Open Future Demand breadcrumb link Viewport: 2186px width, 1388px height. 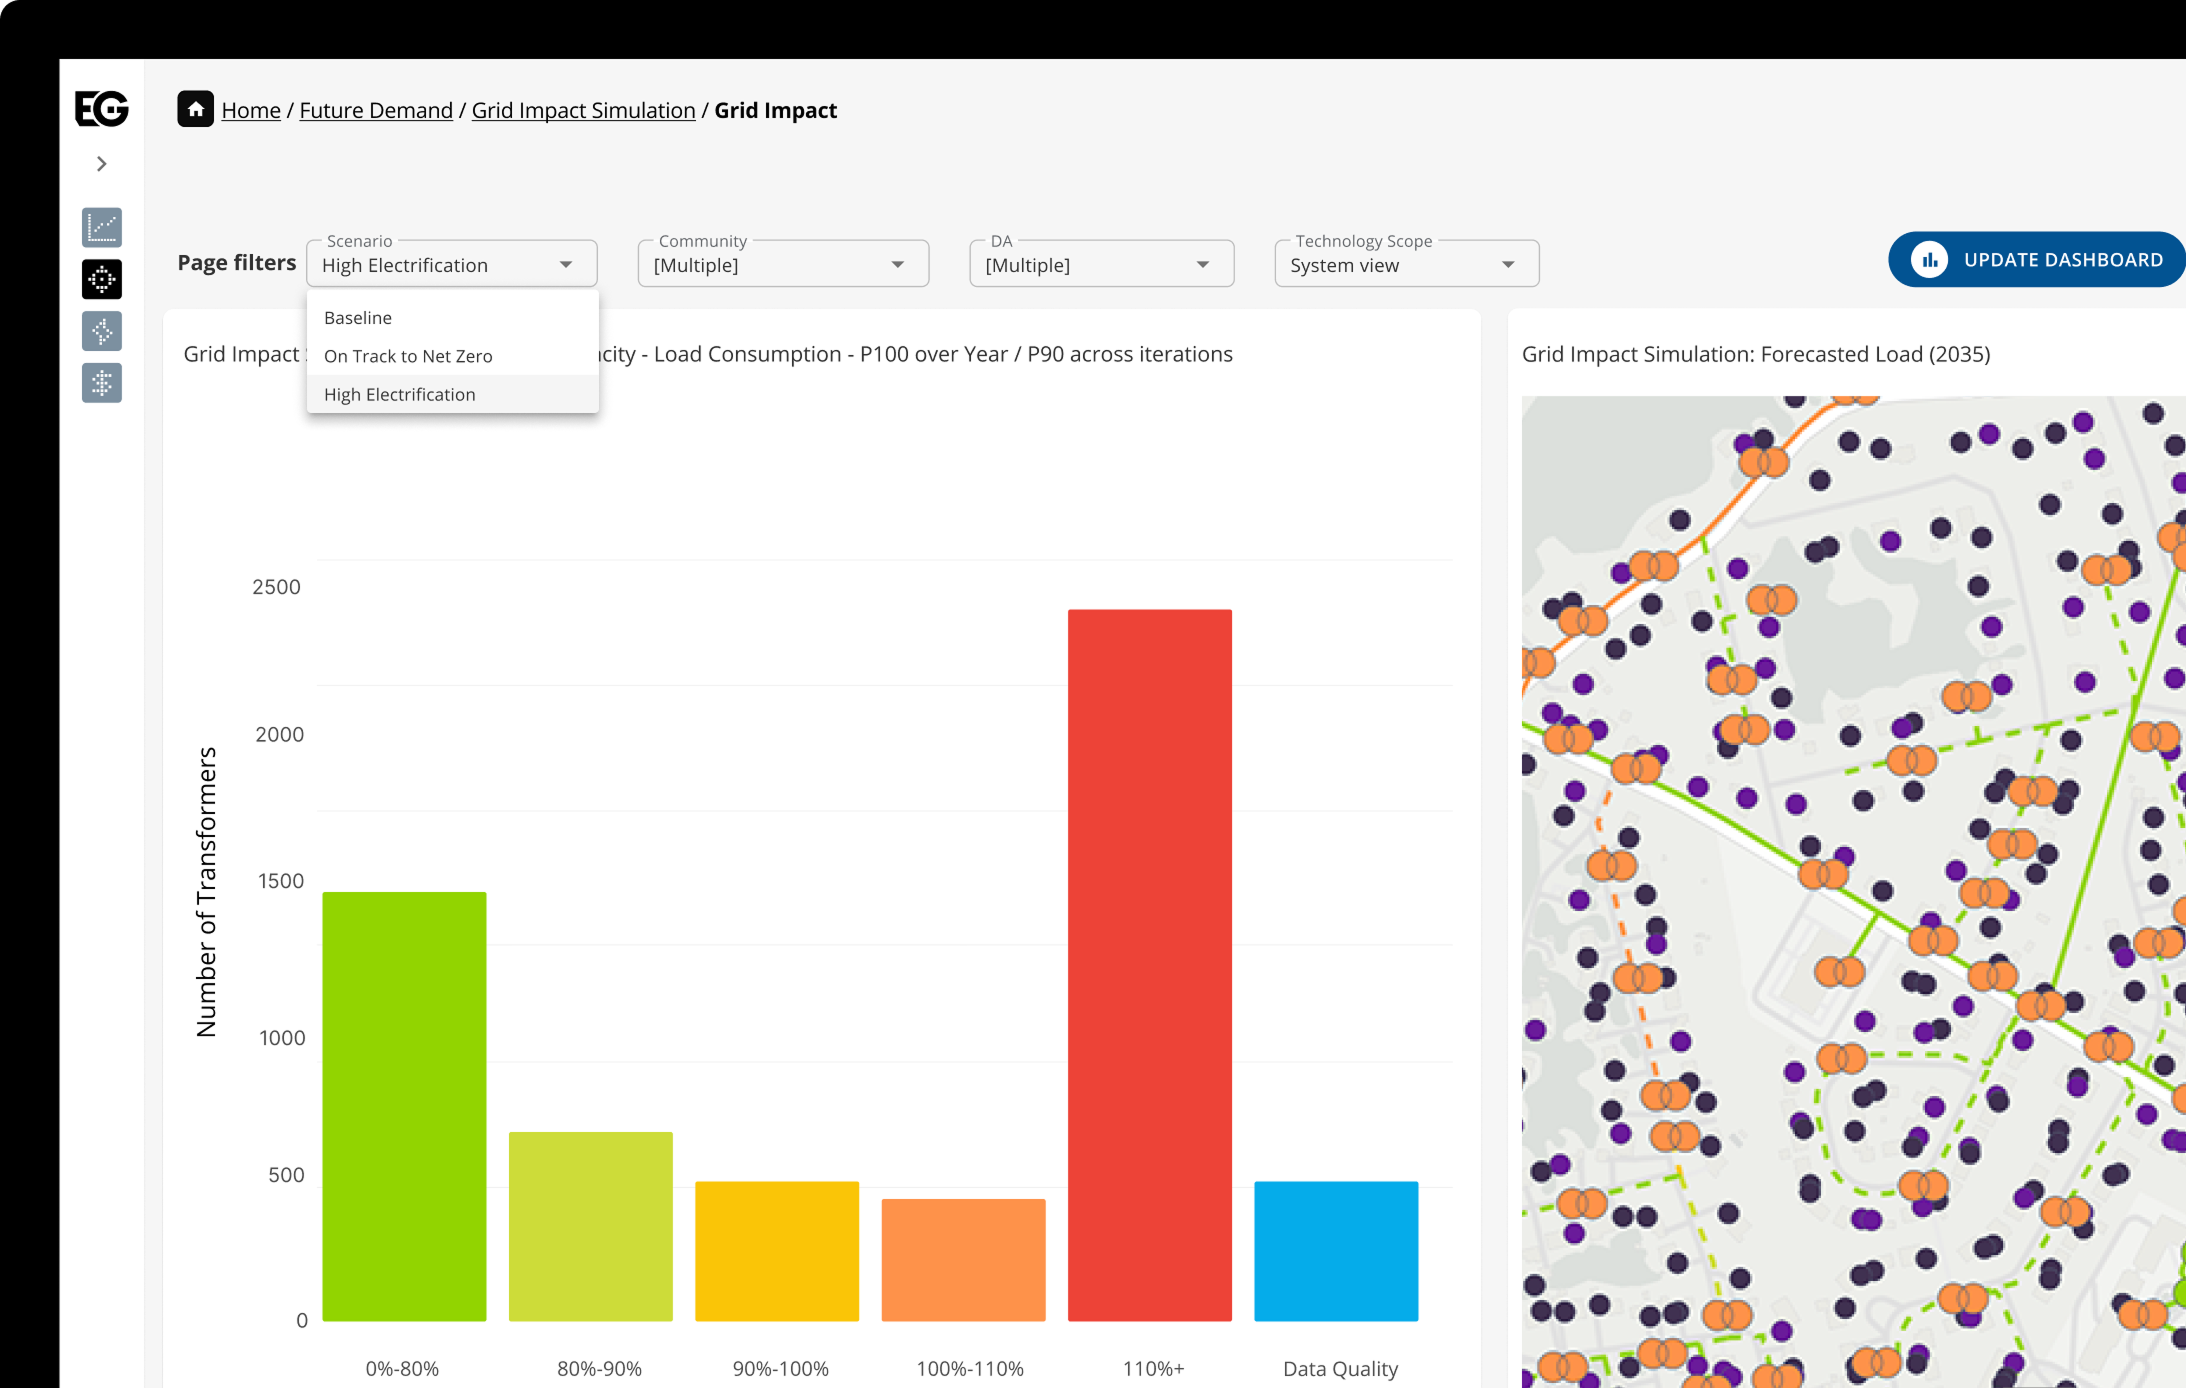[376, 110]
